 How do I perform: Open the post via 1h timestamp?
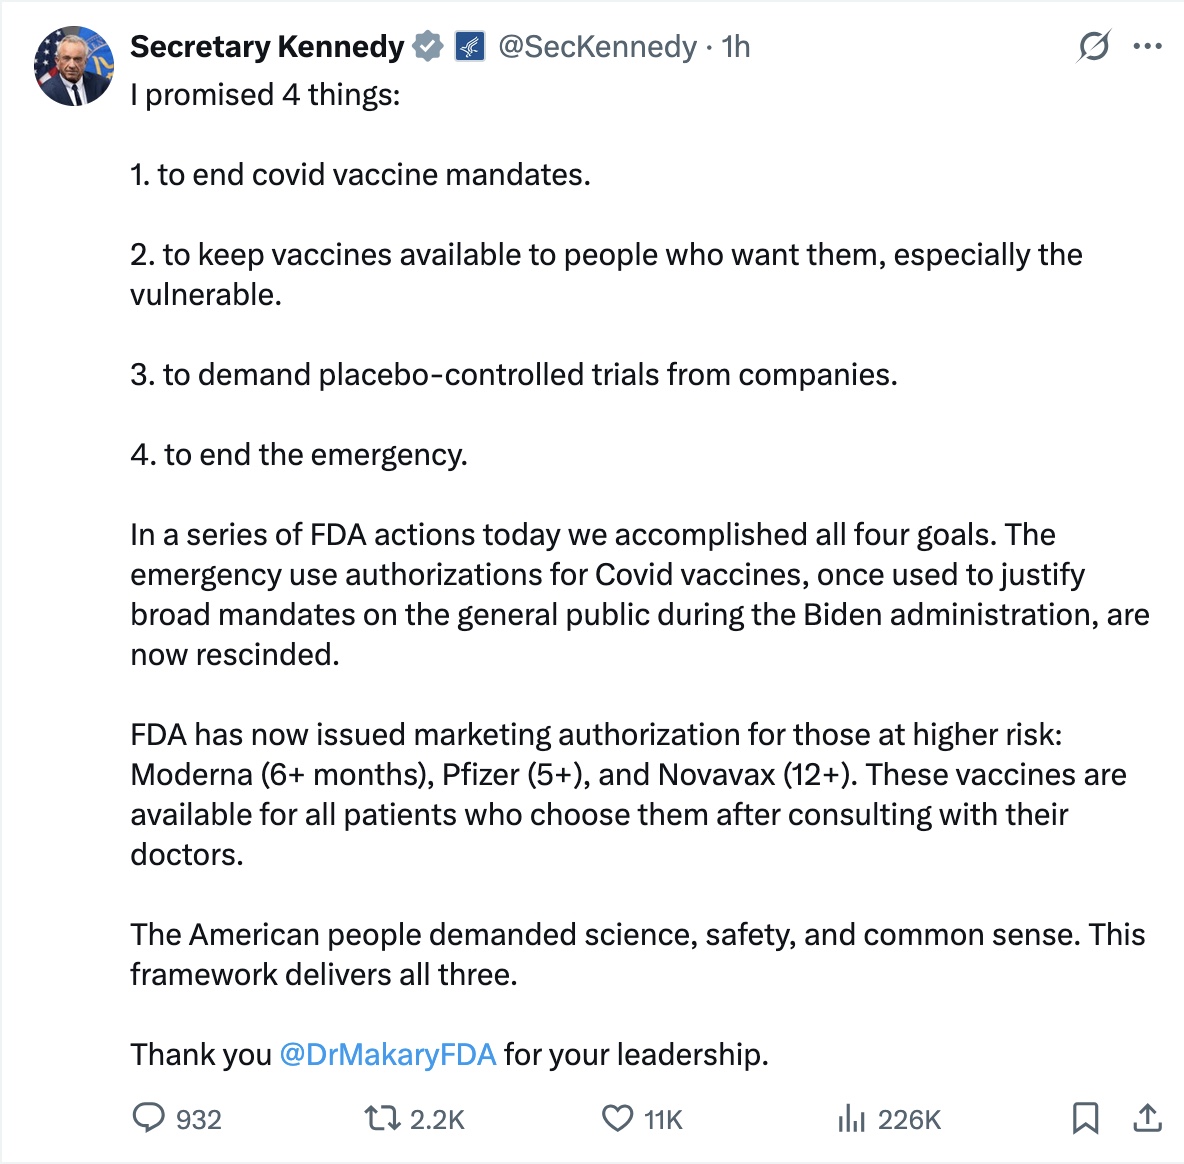[736, 46]
